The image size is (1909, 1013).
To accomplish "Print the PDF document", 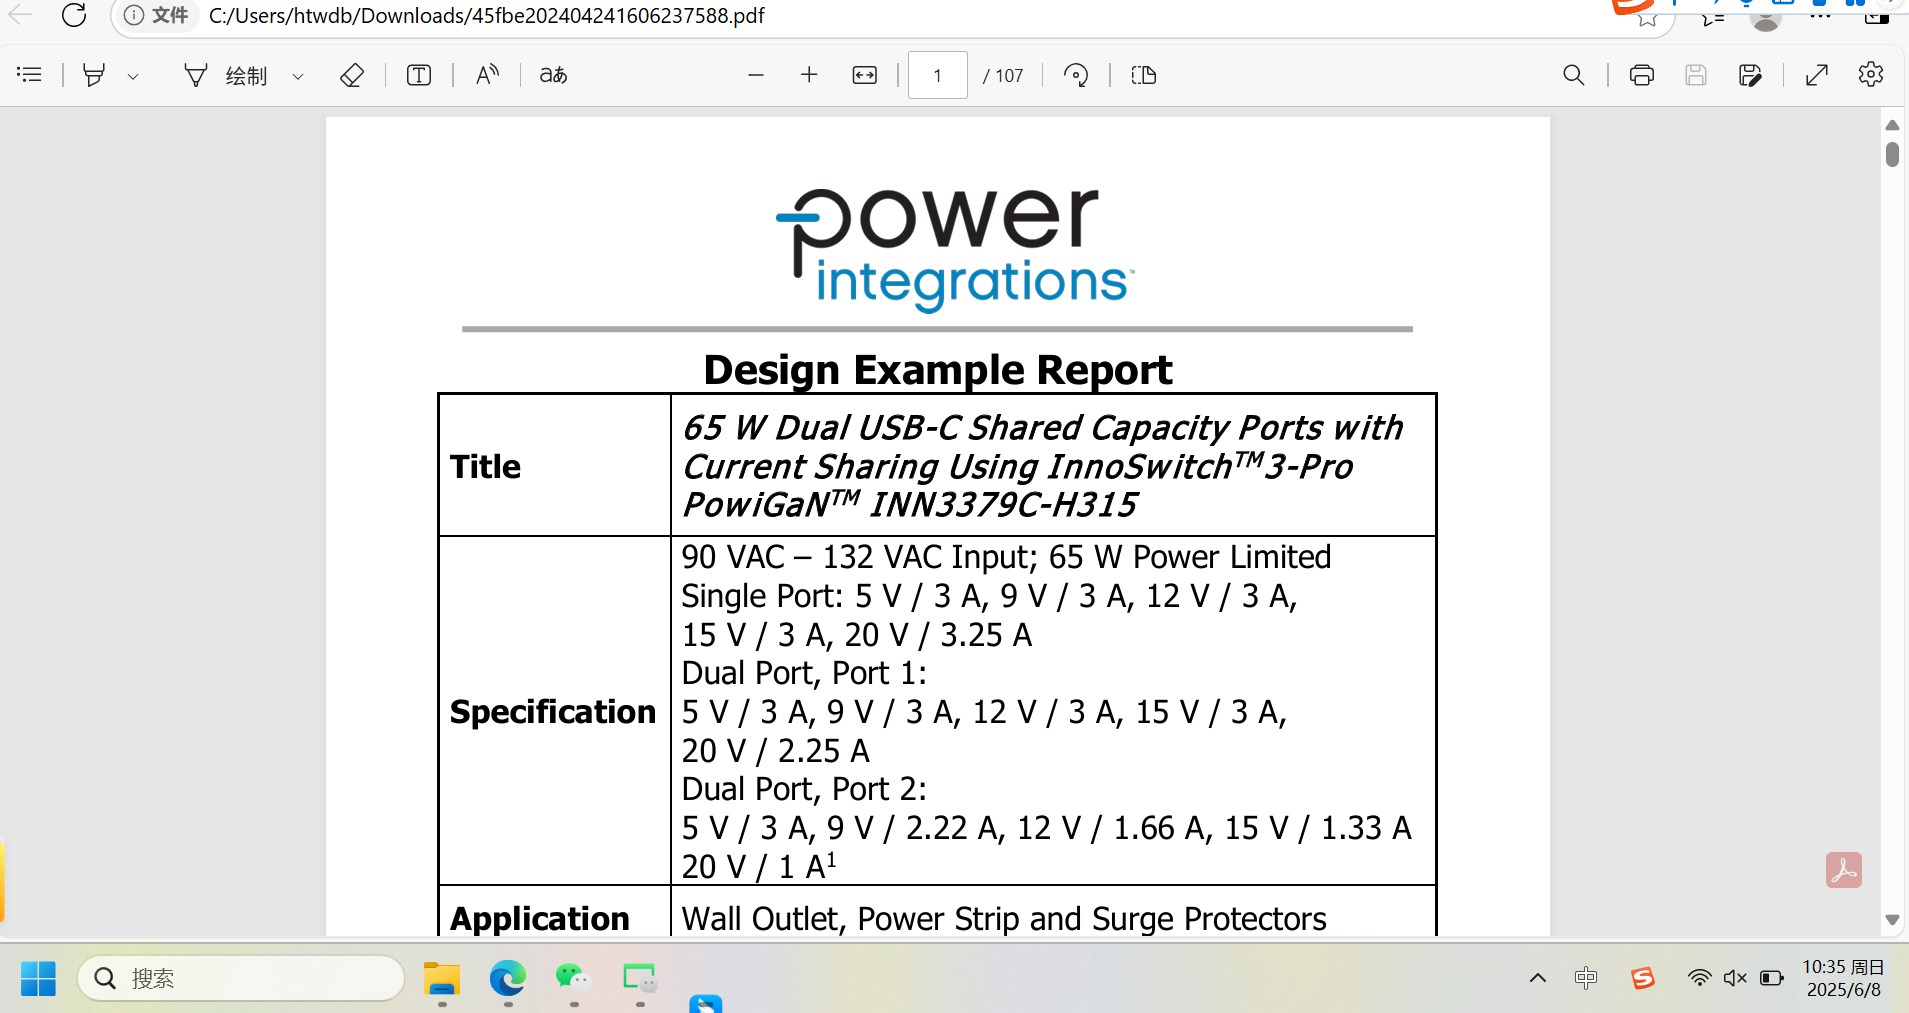I will (1642, 75).
